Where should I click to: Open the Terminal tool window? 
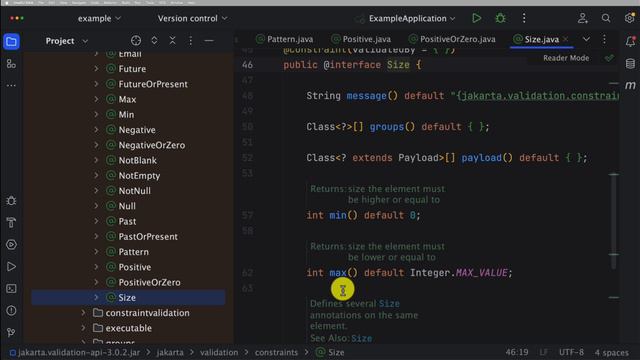(x=11, y=289)
